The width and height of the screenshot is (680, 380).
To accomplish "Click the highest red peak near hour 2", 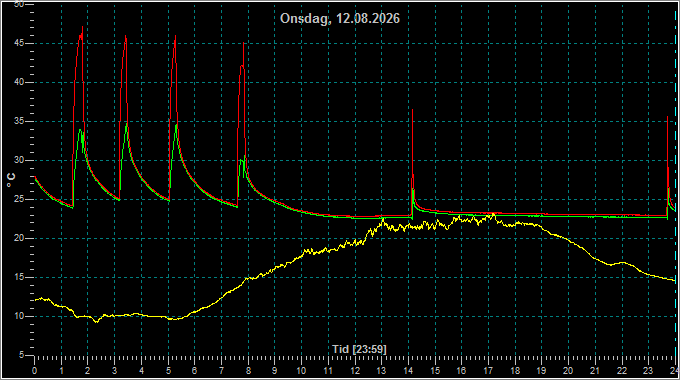I will point(82,27).
